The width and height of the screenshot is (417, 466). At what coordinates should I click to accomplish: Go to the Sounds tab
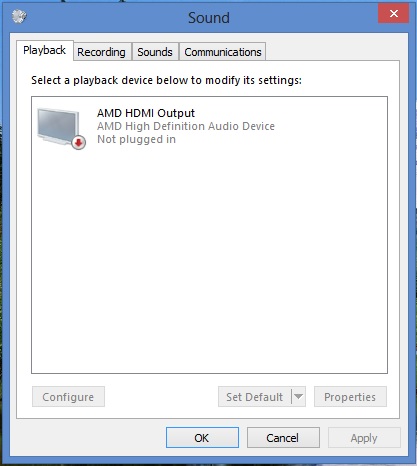[x=155, y=52]
